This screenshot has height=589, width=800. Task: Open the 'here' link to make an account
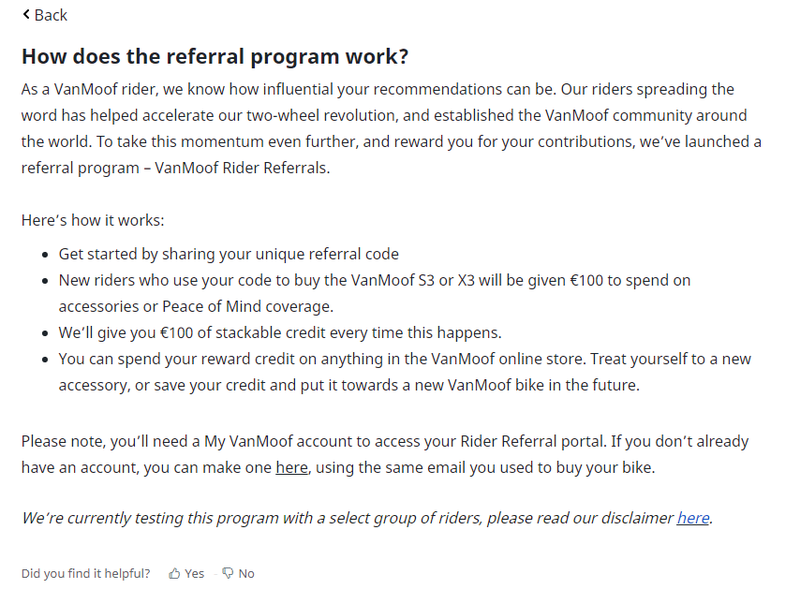click(291, 468)
